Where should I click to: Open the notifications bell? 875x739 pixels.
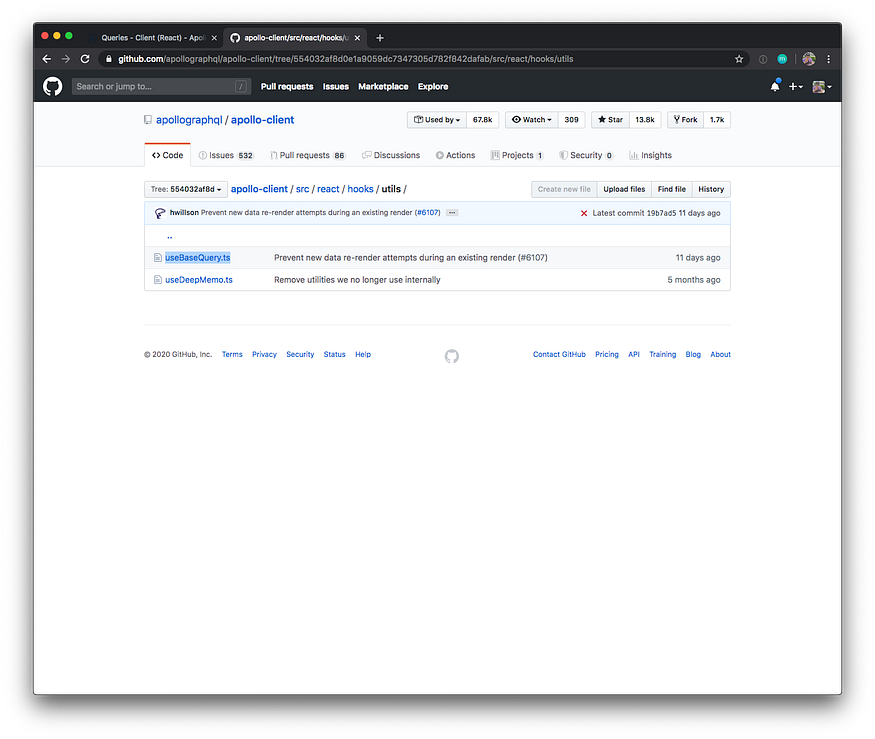click(775, 86)
